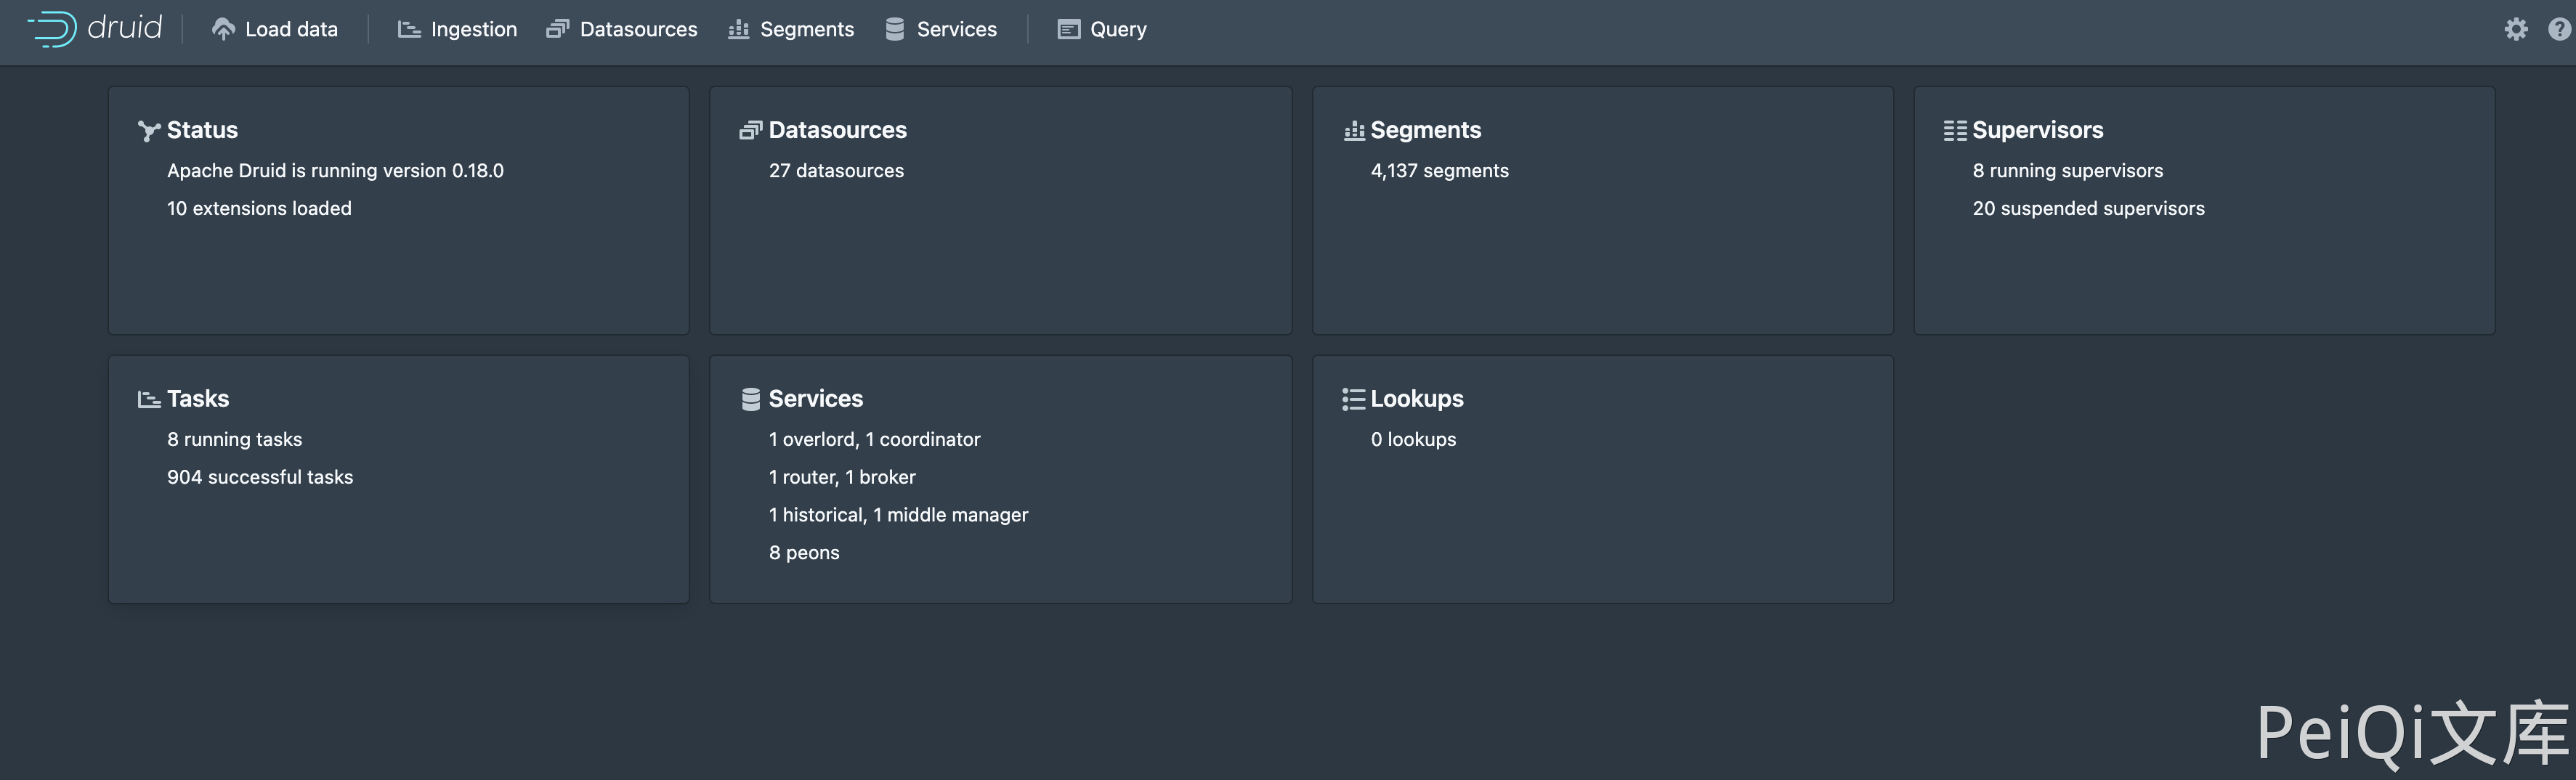
Task: Open the Query view
Action: 1102,29
